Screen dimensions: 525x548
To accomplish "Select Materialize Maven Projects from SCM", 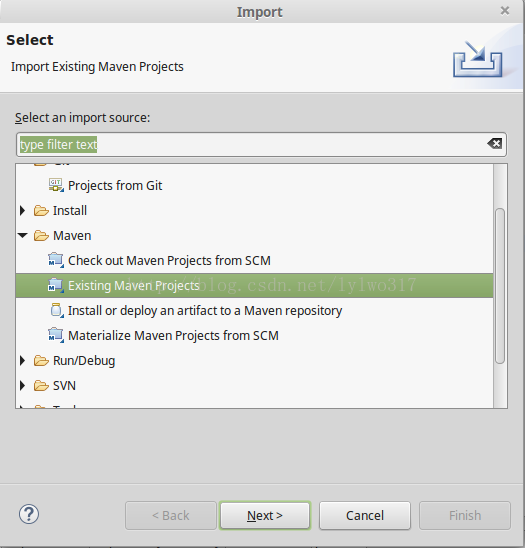I will [x=173, y=336].
